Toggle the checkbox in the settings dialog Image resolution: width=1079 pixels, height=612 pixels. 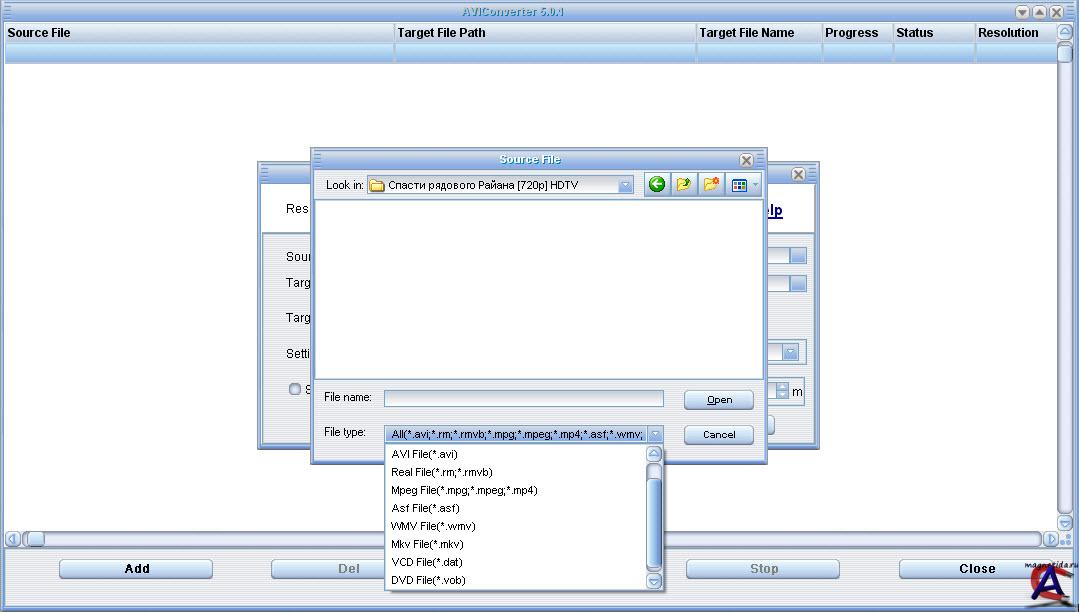(x=295, y=389)
